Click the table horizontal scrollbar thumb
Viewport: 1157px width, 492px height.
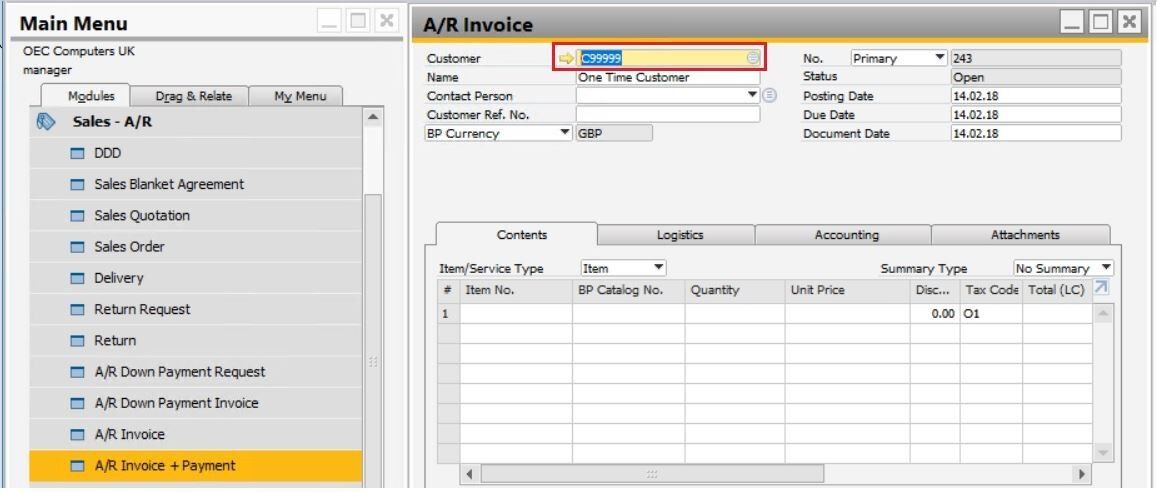coord(652,474)
